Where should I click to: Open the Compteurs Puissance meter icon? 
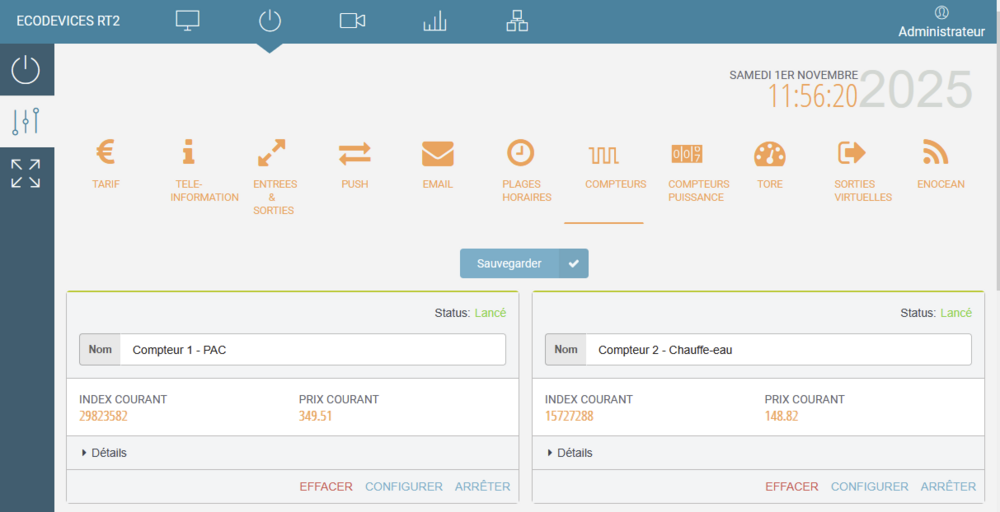(x=686, y=153)
